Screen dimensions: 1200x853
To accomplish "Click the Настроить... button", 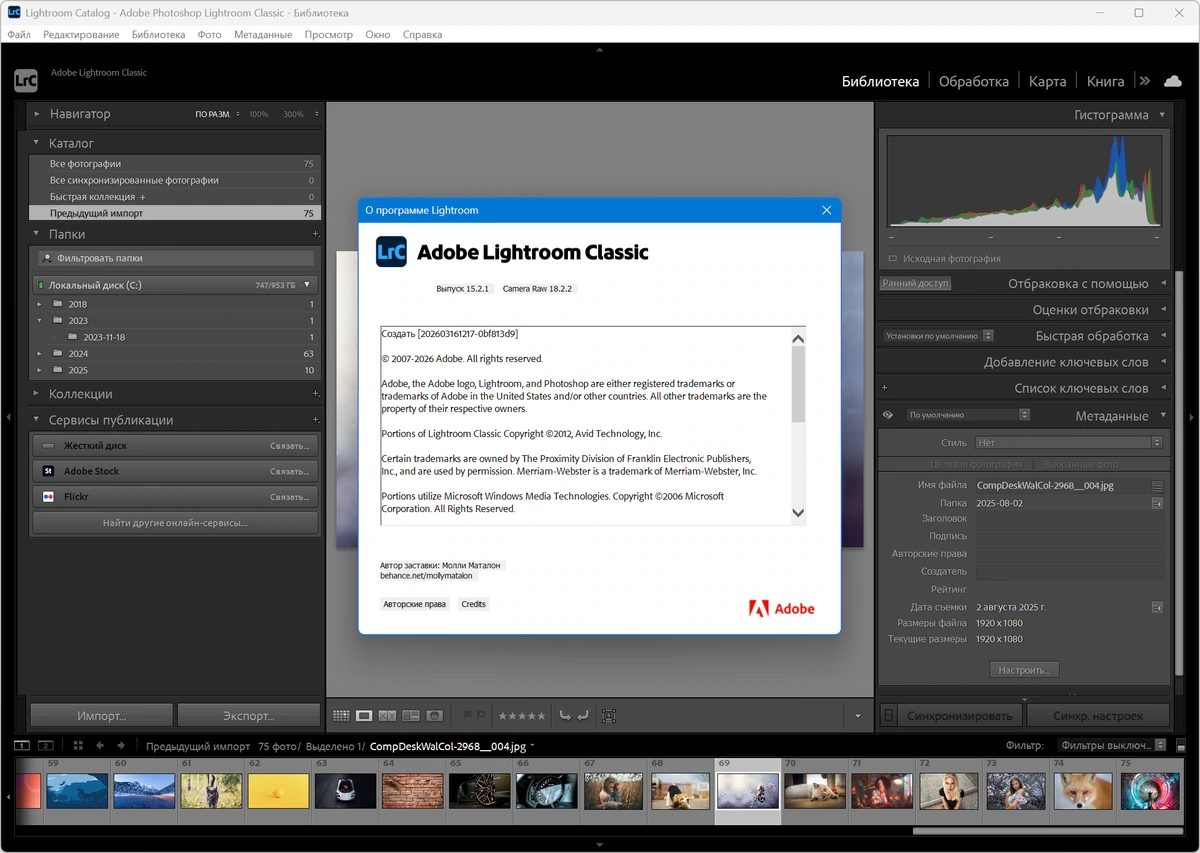I will click(1024, 670).
